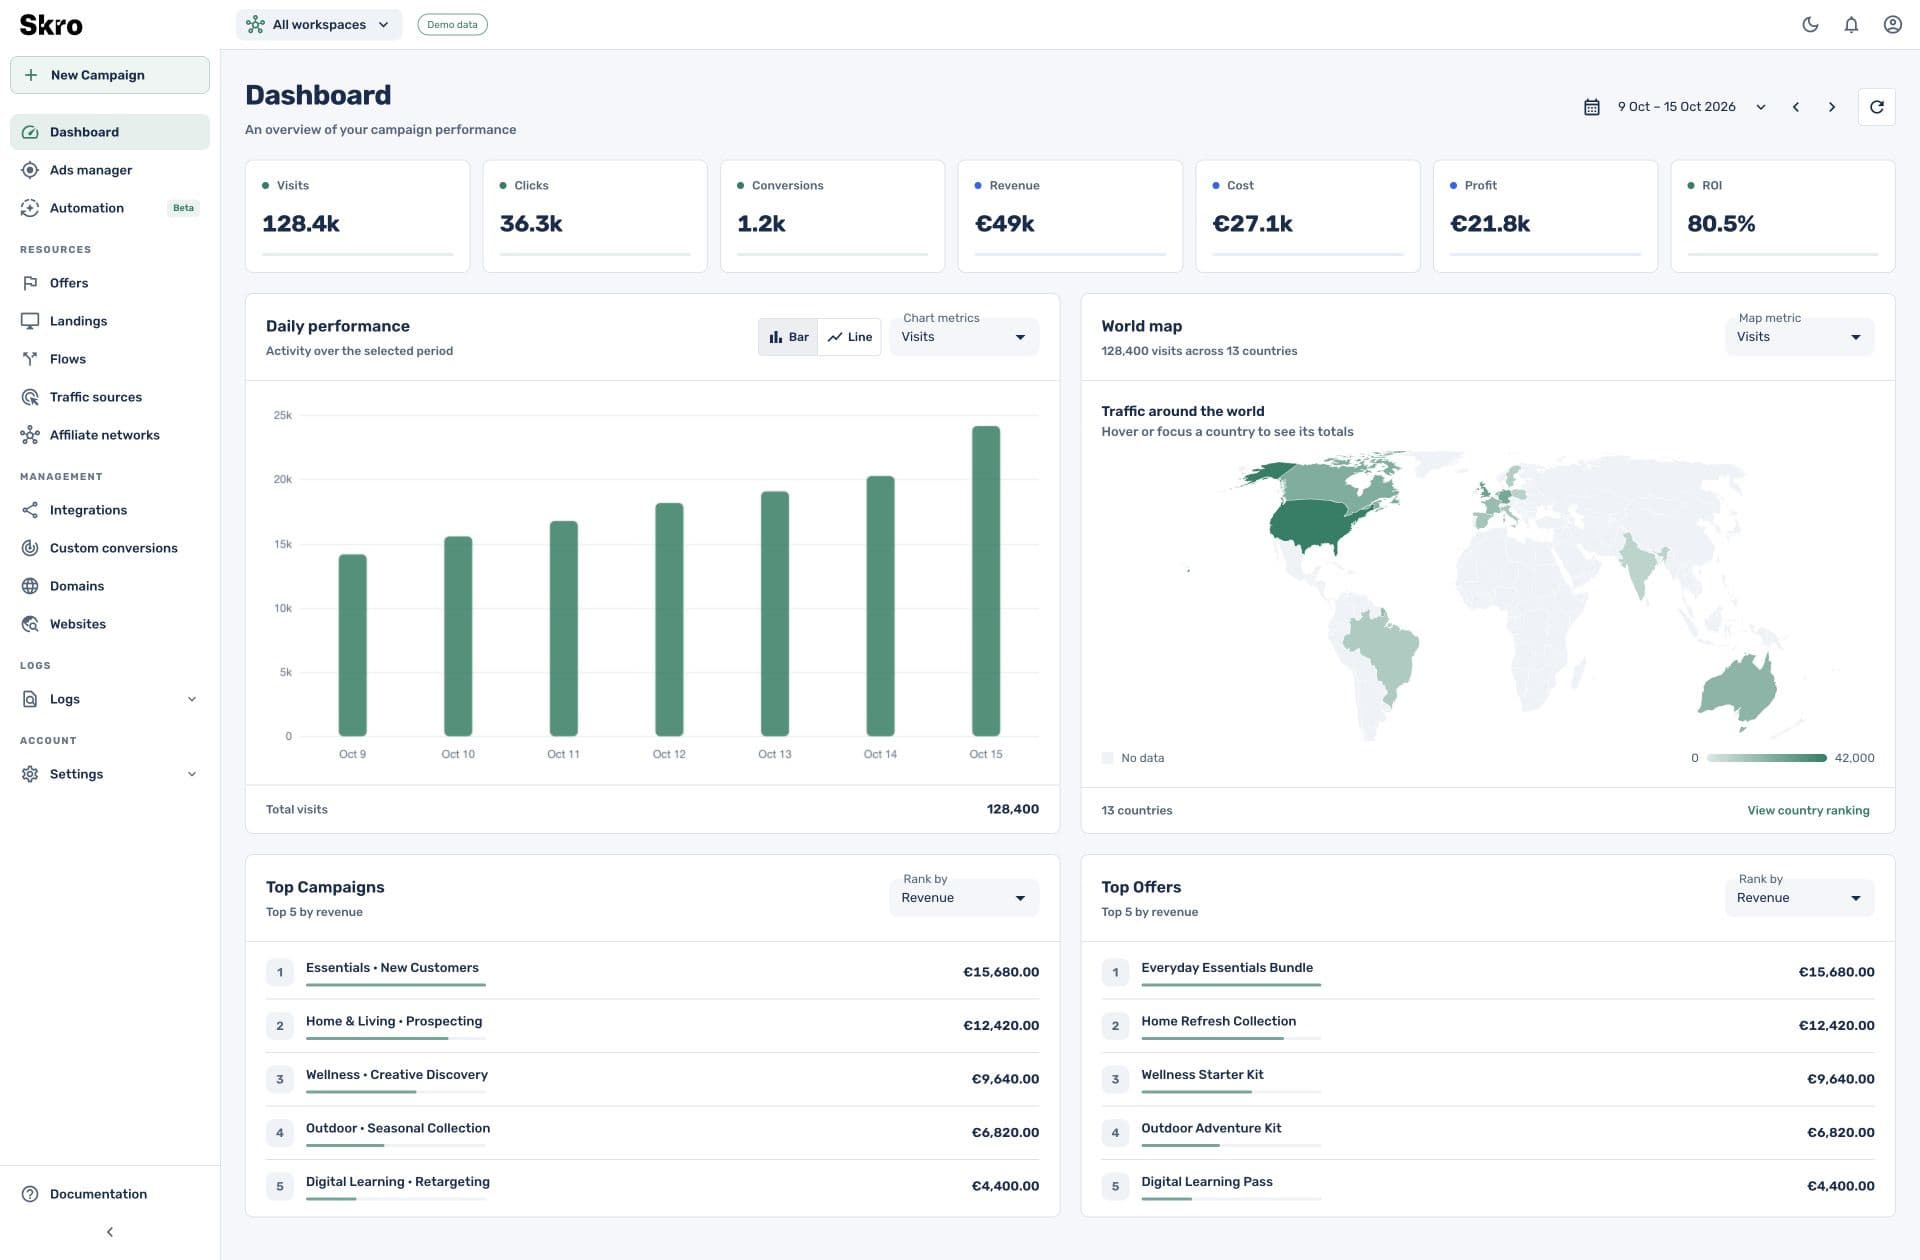Click View country ranking link
The height and width of the screenshot is (1260, 1920).
pyautogui.click(x=1808, y=811)
